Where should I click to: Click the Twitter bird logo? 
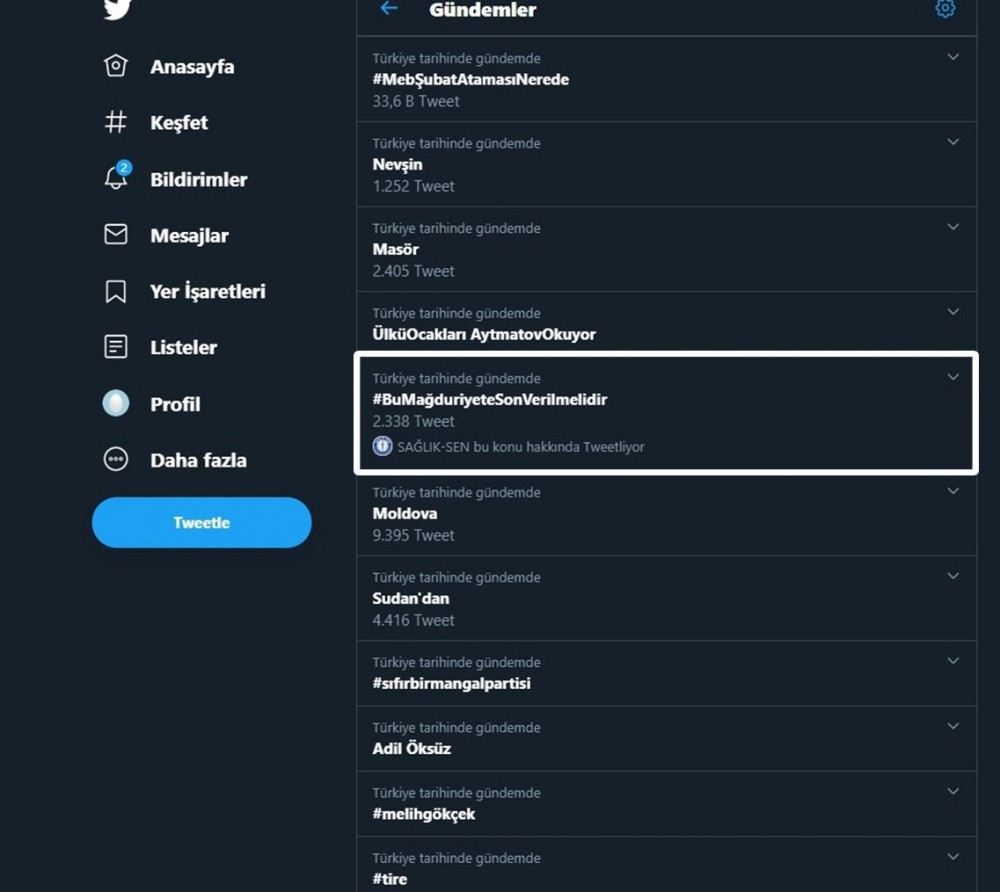point(117,8)
